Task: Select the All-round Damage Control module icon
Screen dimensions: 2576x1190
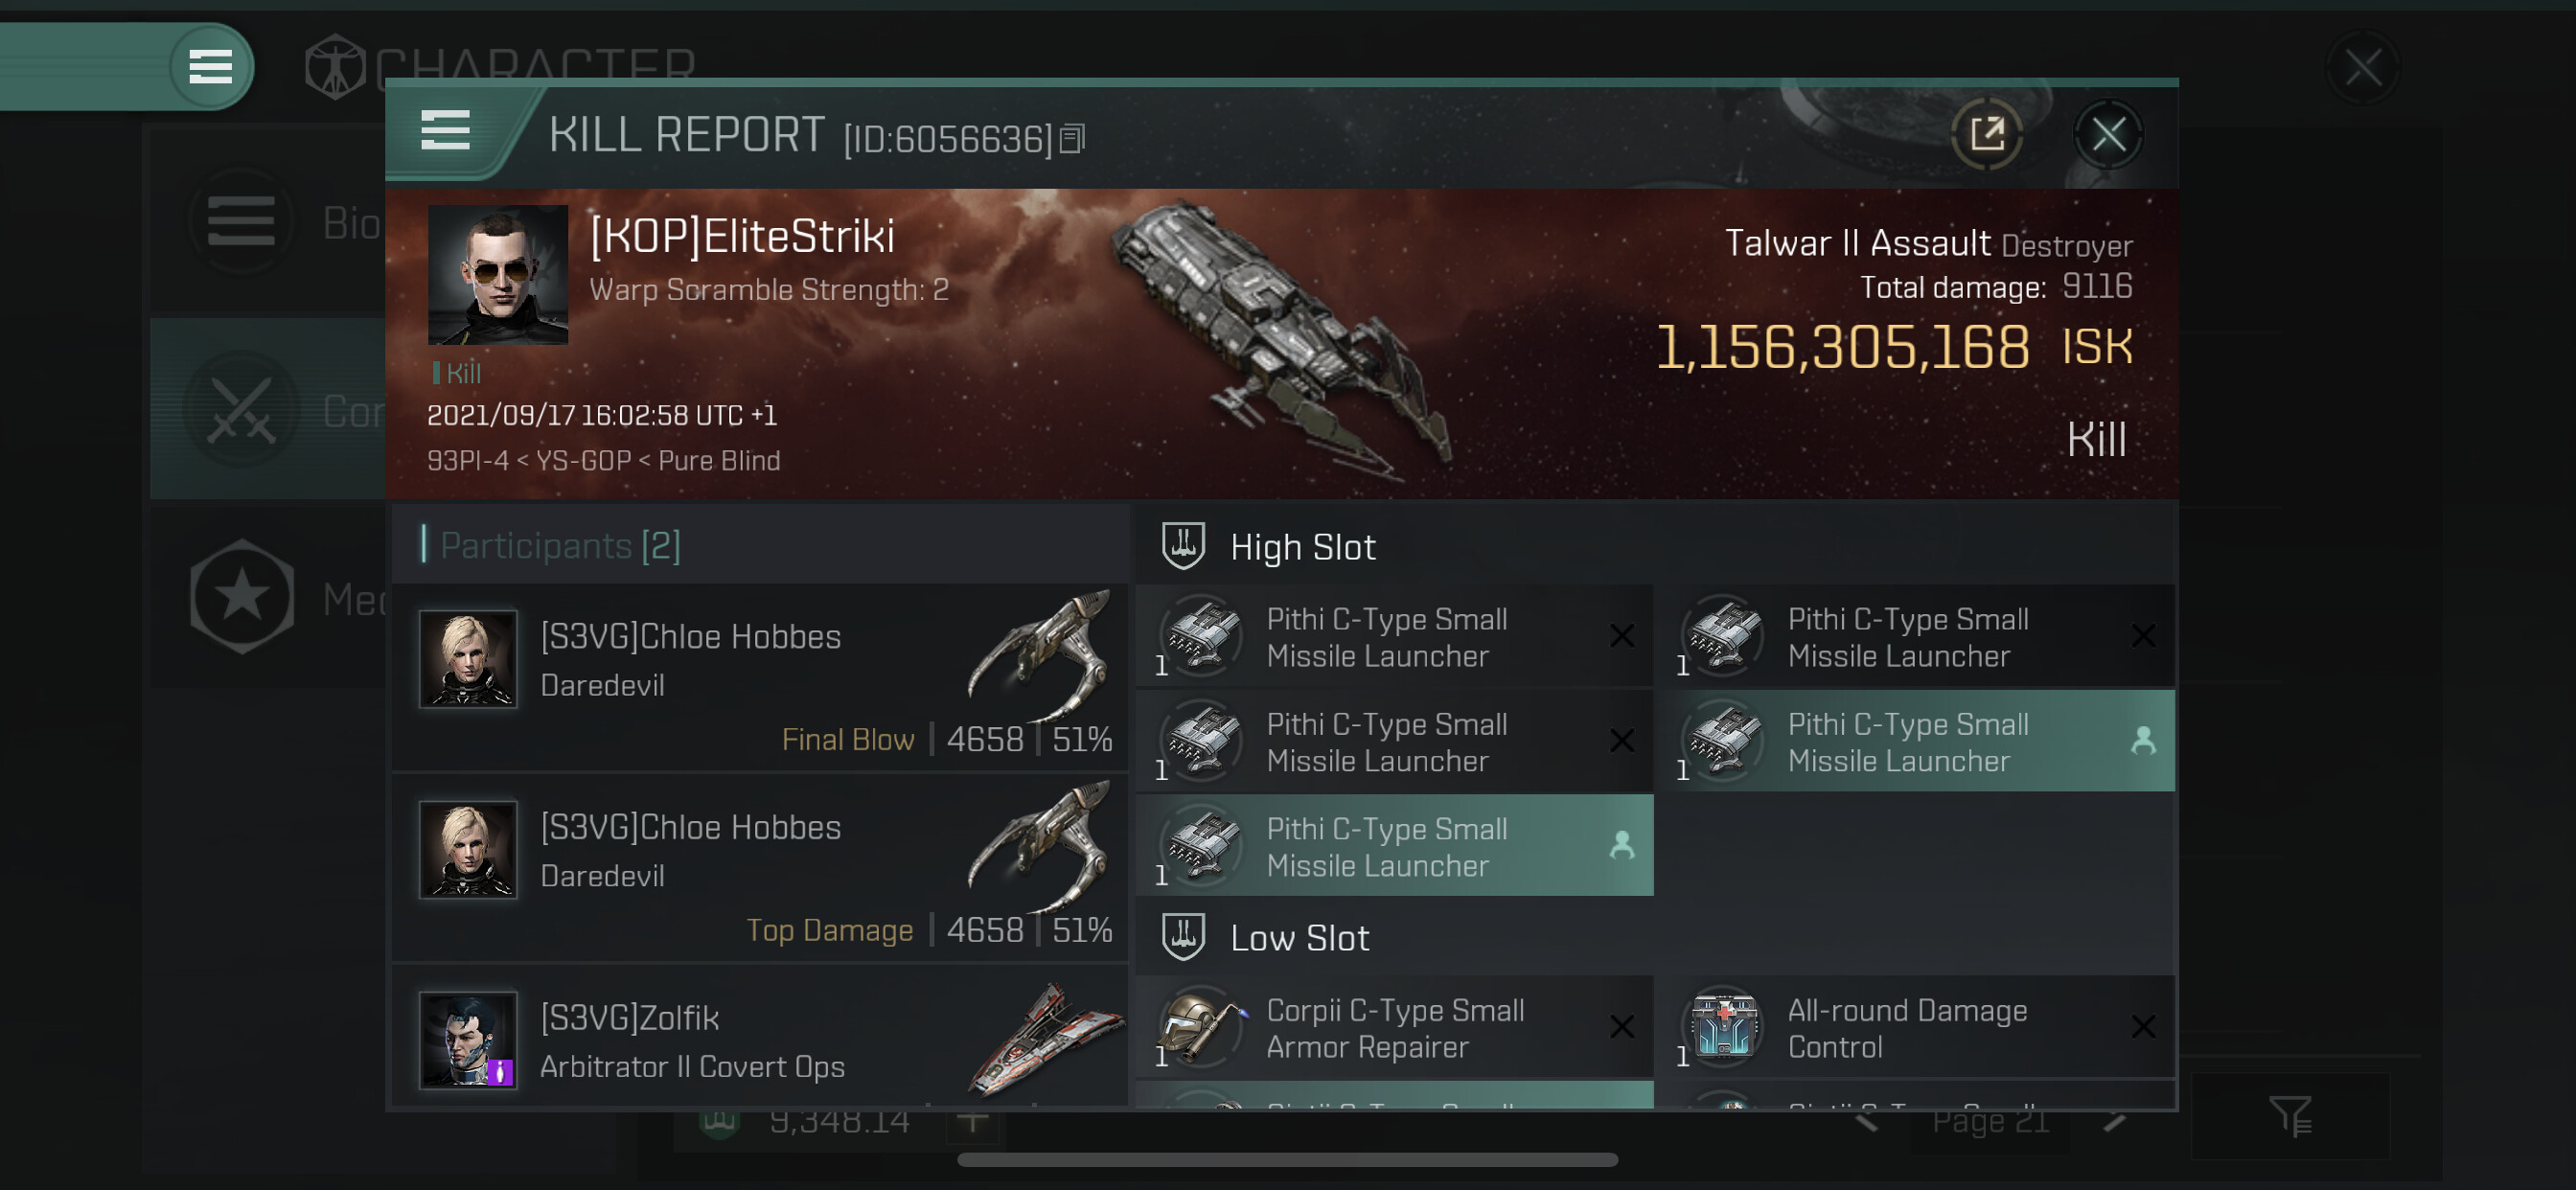Action: [1723, 1027]
